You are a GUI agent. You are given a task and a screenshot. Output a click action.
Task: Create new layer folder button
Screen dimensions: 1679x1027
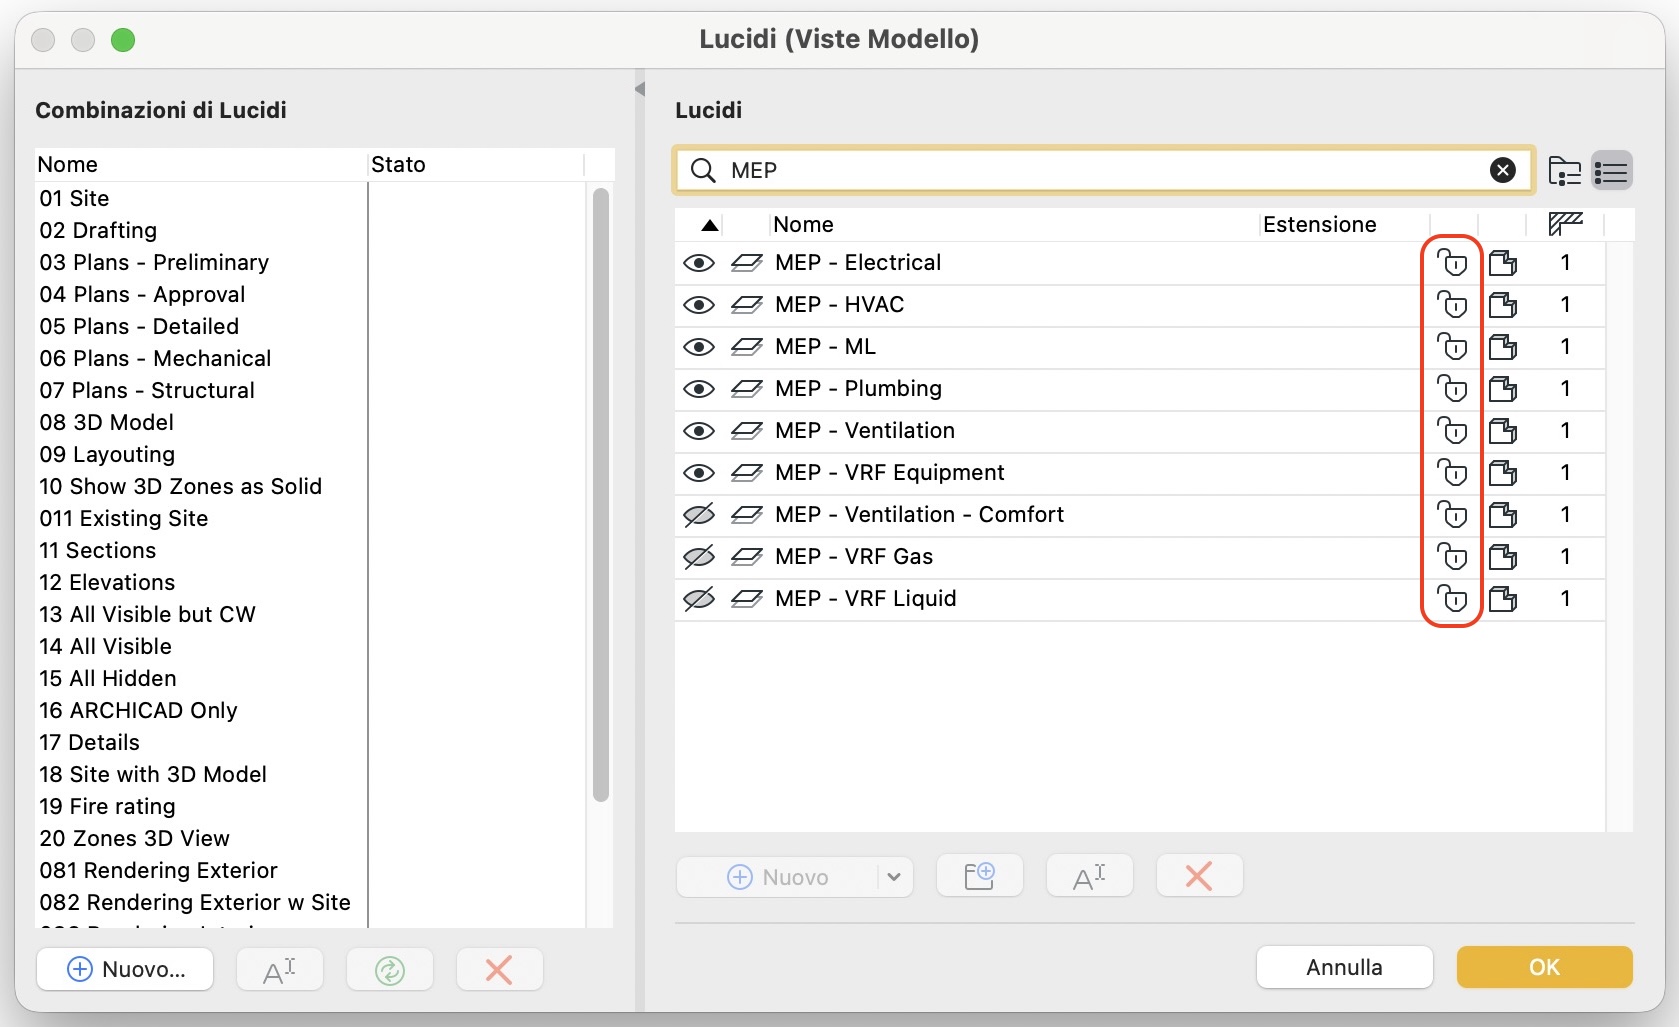979,876
